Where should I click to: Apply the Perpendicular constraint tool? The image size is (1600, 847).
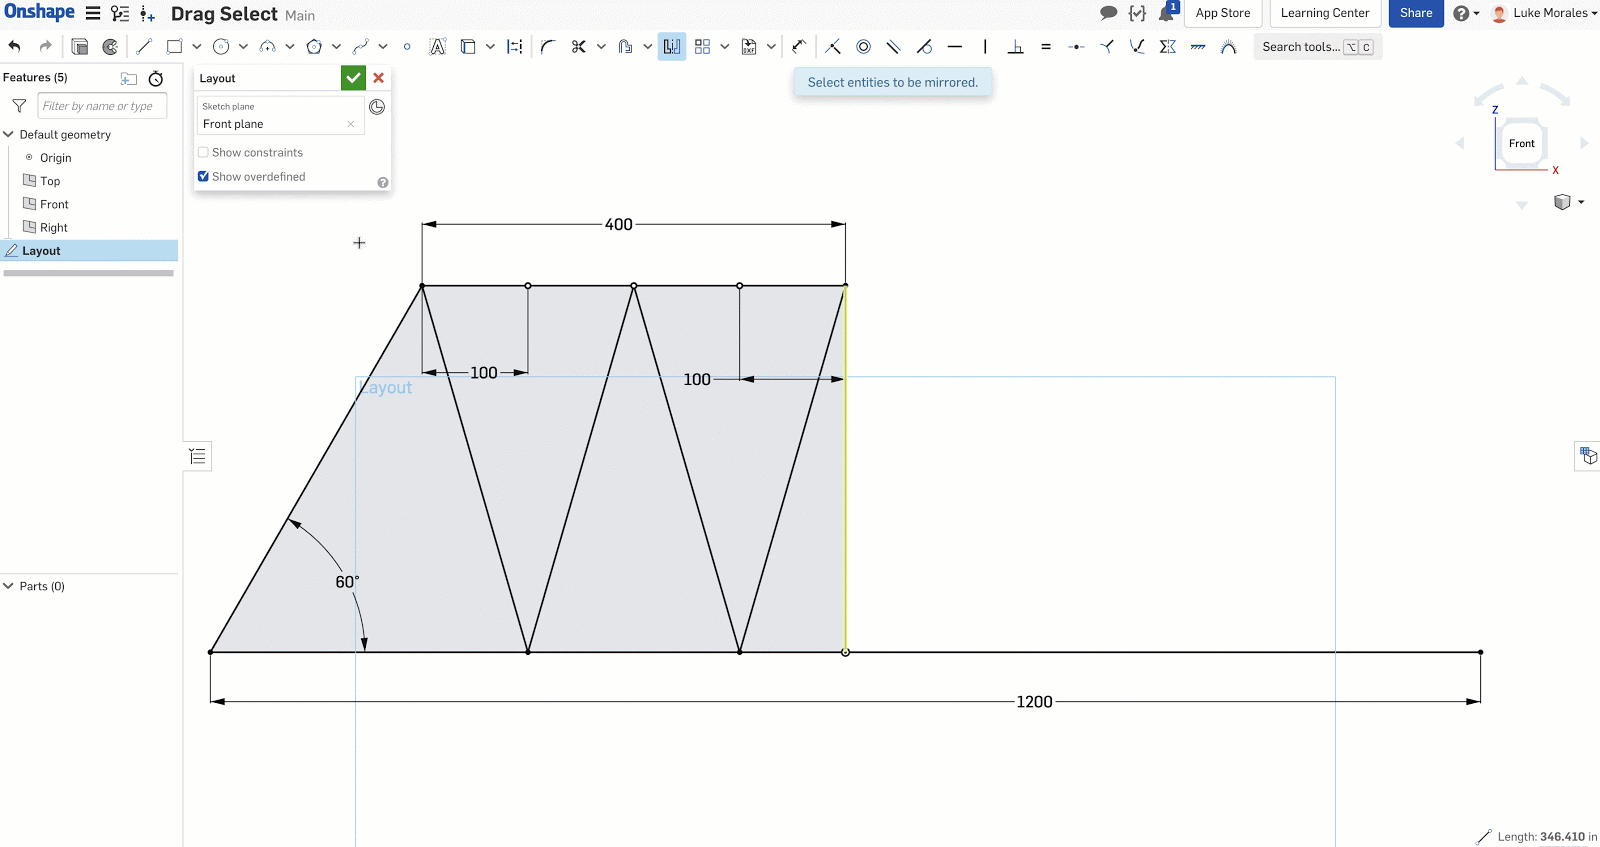1015,46
